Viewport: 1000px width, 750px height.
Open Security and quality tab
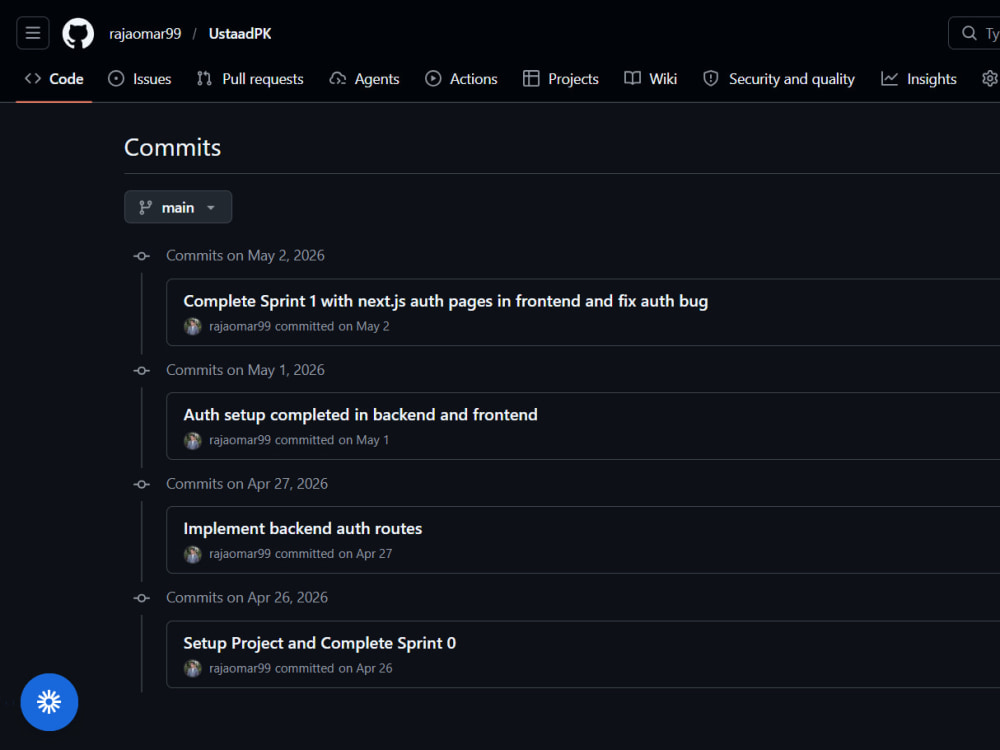(x=779, y=78)
